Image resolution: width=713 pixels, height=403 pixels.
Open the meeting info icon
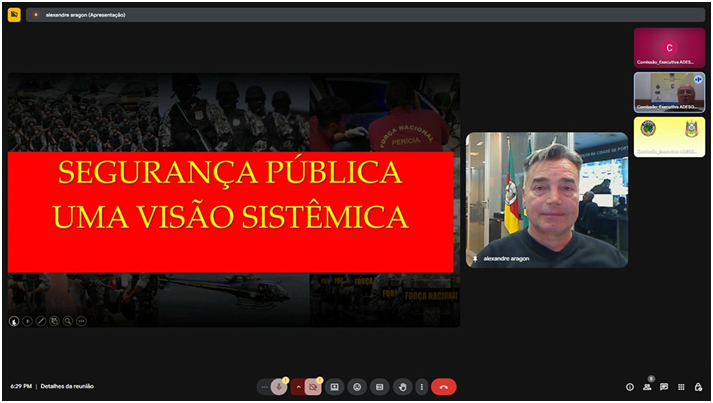coord(630,387)
